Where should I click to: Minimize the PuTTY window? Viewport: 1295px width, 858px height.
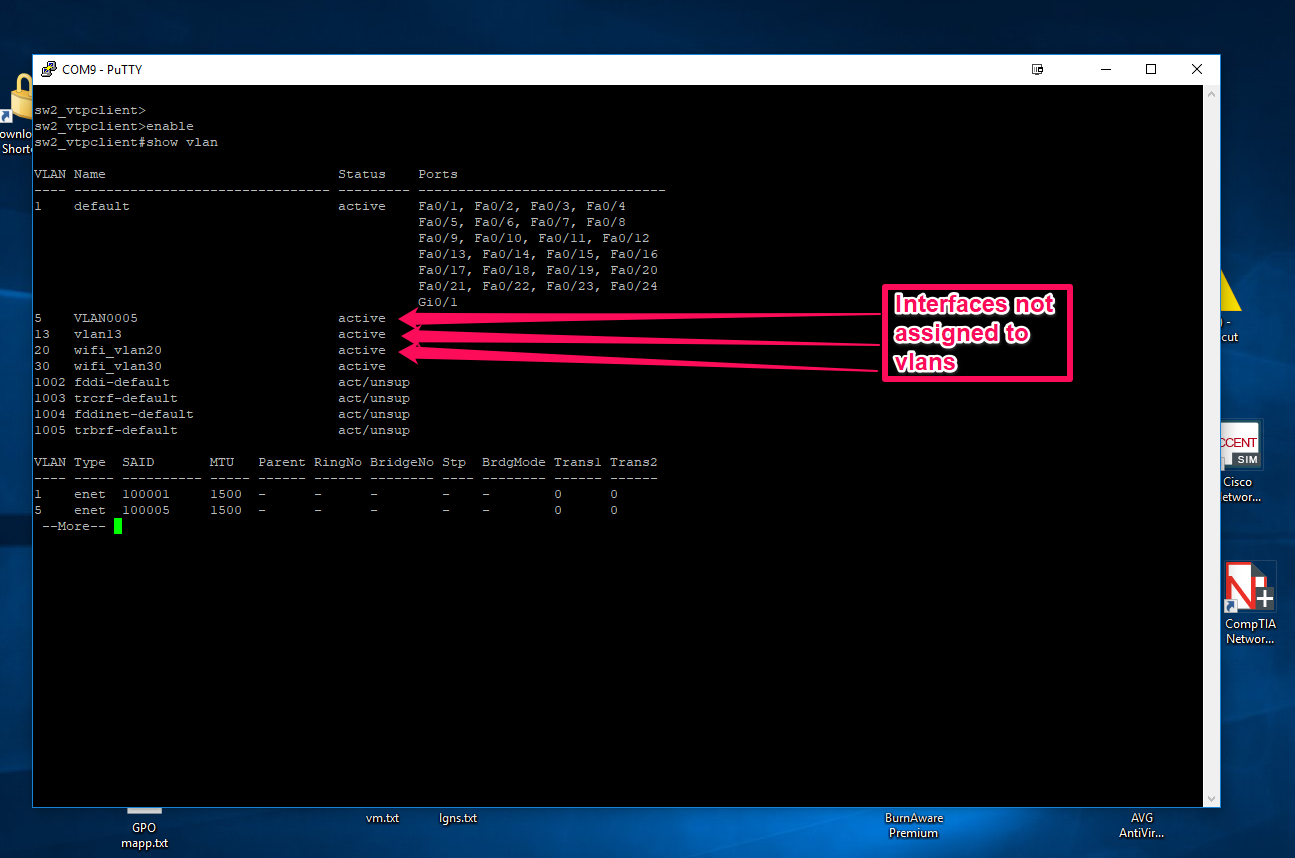(1105, 69)
